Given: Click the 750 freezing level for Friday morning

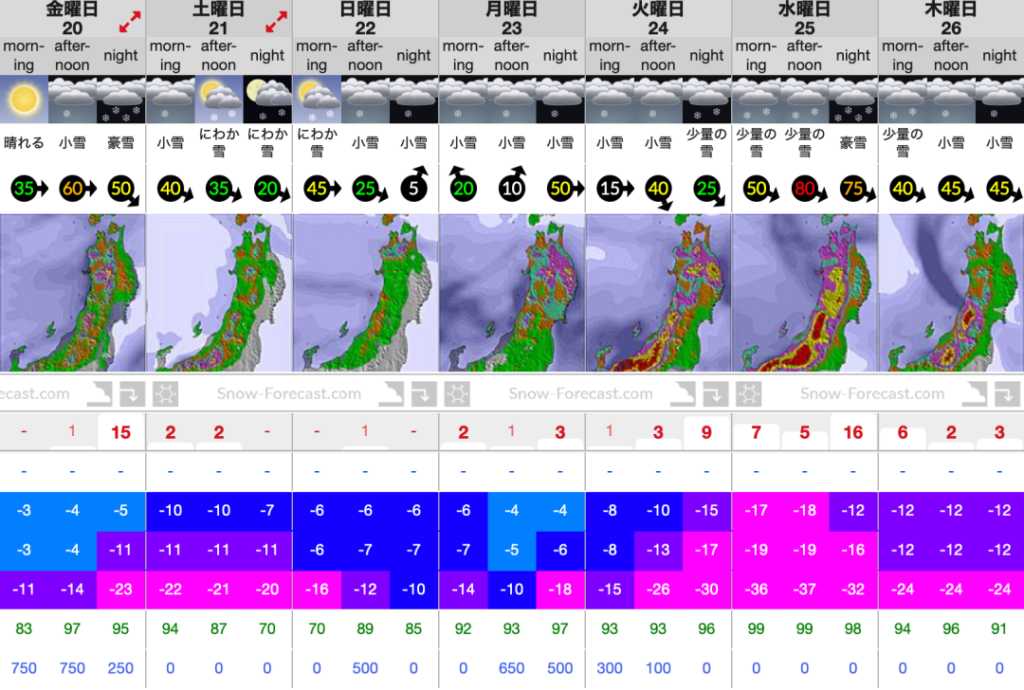Looking at the screenshot, I should pos(24,668).
